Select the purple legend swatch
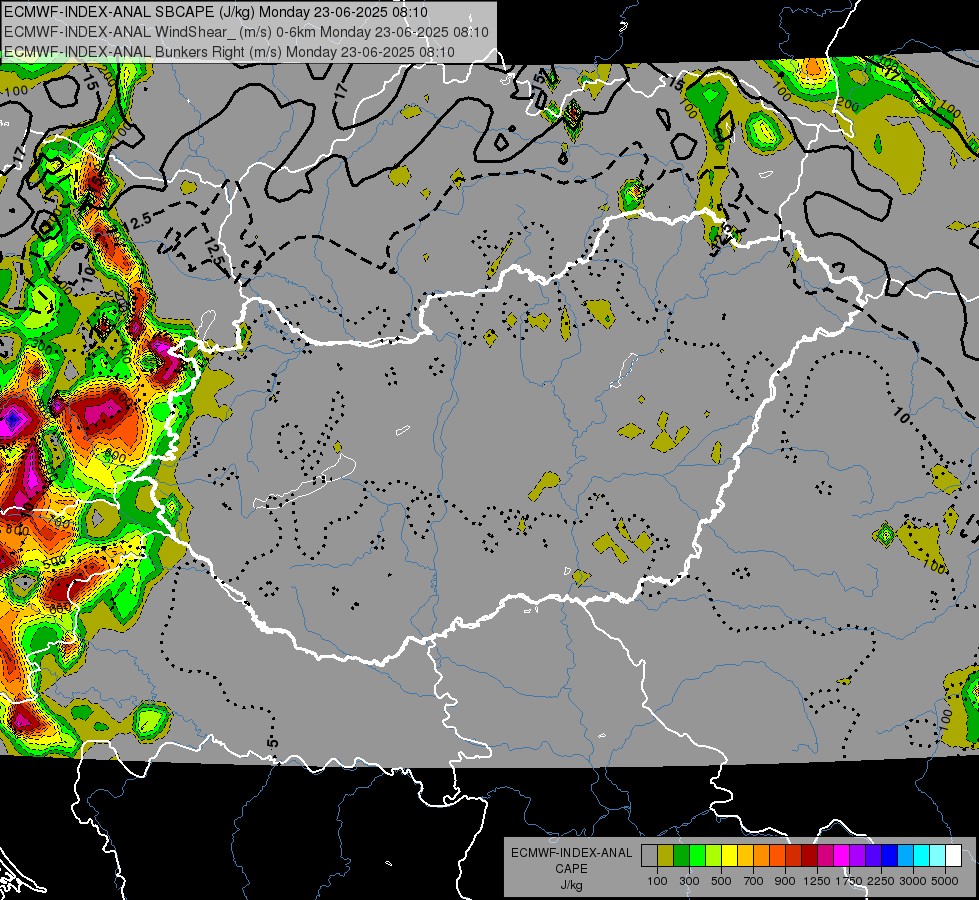 (857, 855)
